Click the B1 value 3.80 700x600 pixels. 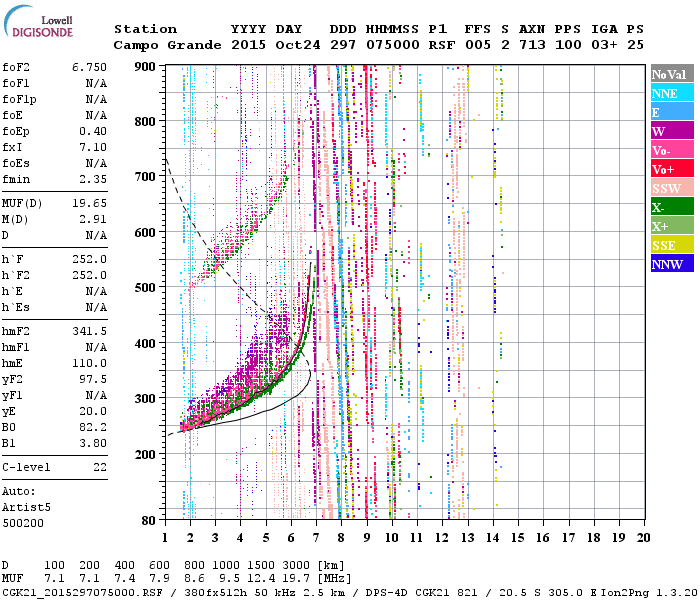(x=93, y=444)
